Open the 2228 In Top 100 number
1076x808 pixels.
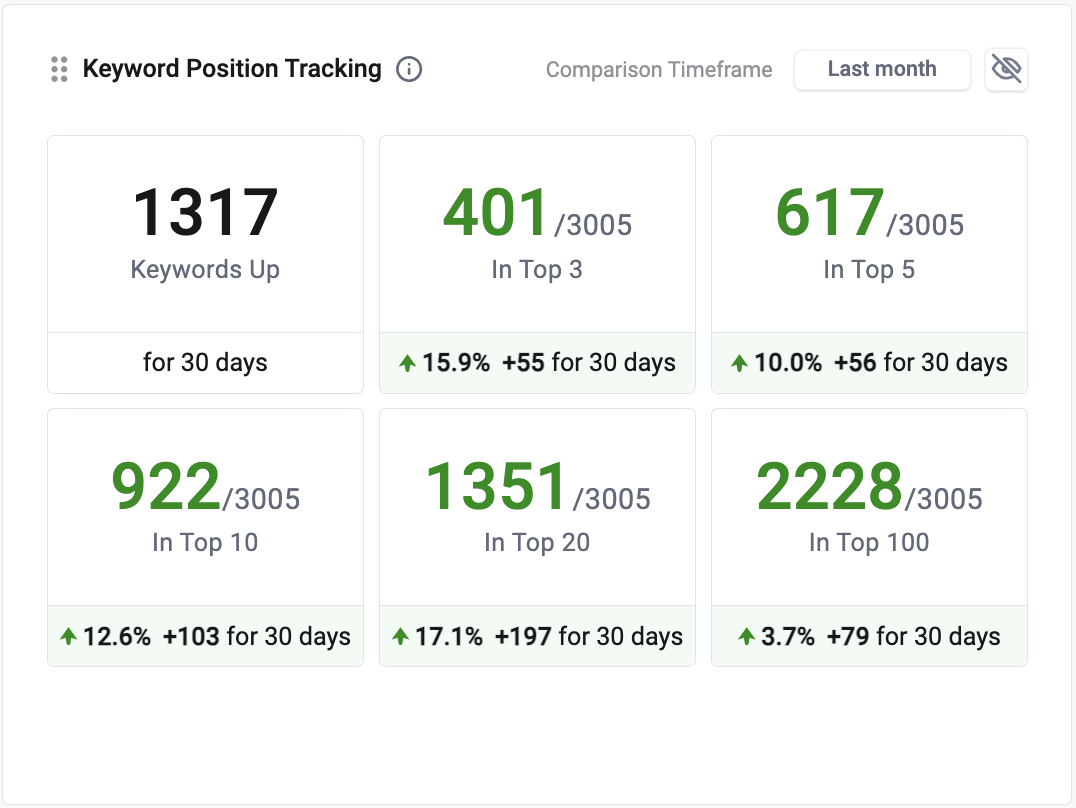pyautogui.click(x=829, y=486)
